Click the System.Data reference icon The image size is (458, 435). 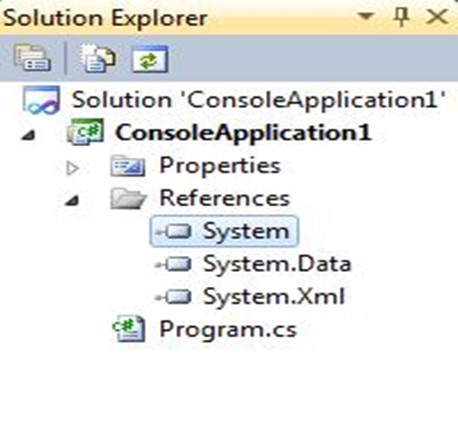pos(174,264)
